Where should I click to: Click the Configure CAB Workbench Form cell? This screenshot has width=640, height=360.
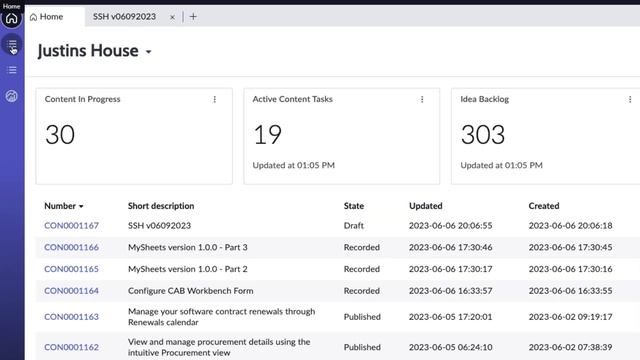click(191, 291)
